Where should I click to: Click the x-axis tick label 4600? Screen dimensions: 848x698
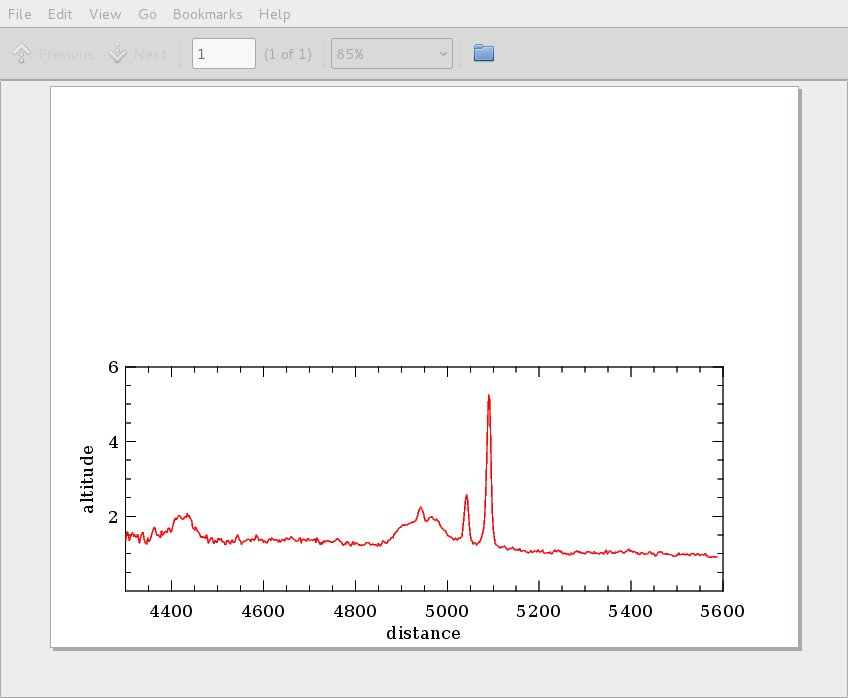tap(263, 611)
